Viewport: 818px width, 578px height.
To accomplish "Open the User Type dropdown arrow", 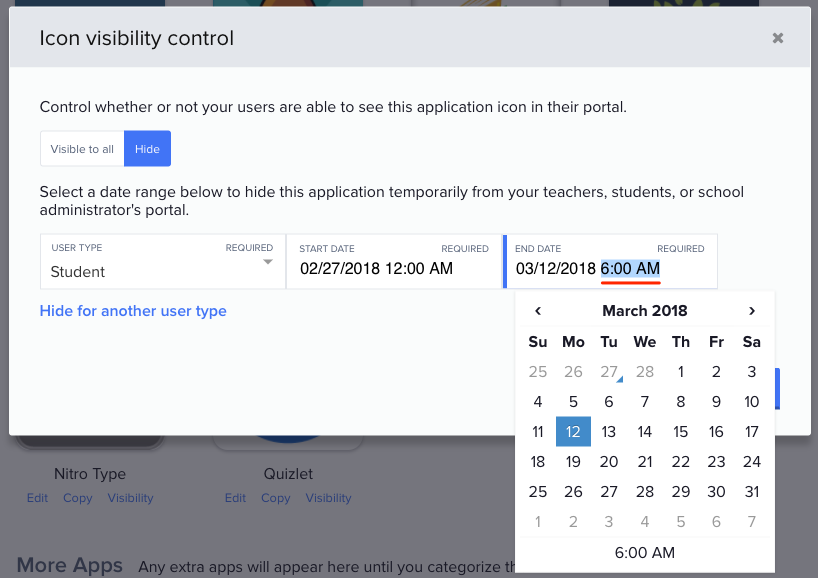I will [x=267, y=260].
